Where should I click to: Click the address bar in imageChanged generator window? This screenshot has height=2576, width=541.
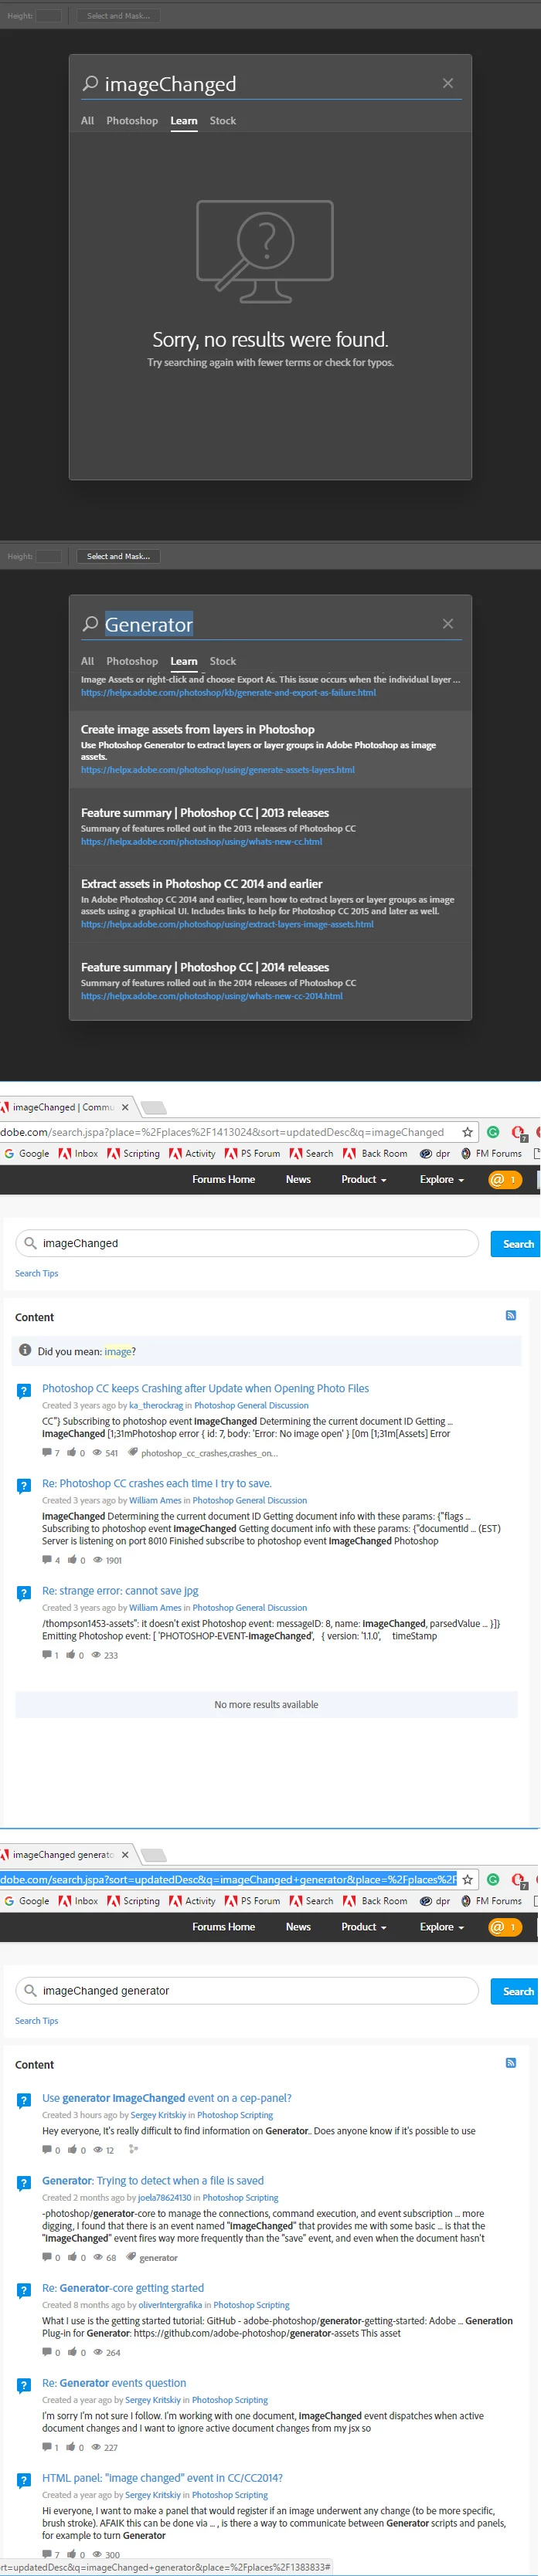click(x=228, y=1880)
